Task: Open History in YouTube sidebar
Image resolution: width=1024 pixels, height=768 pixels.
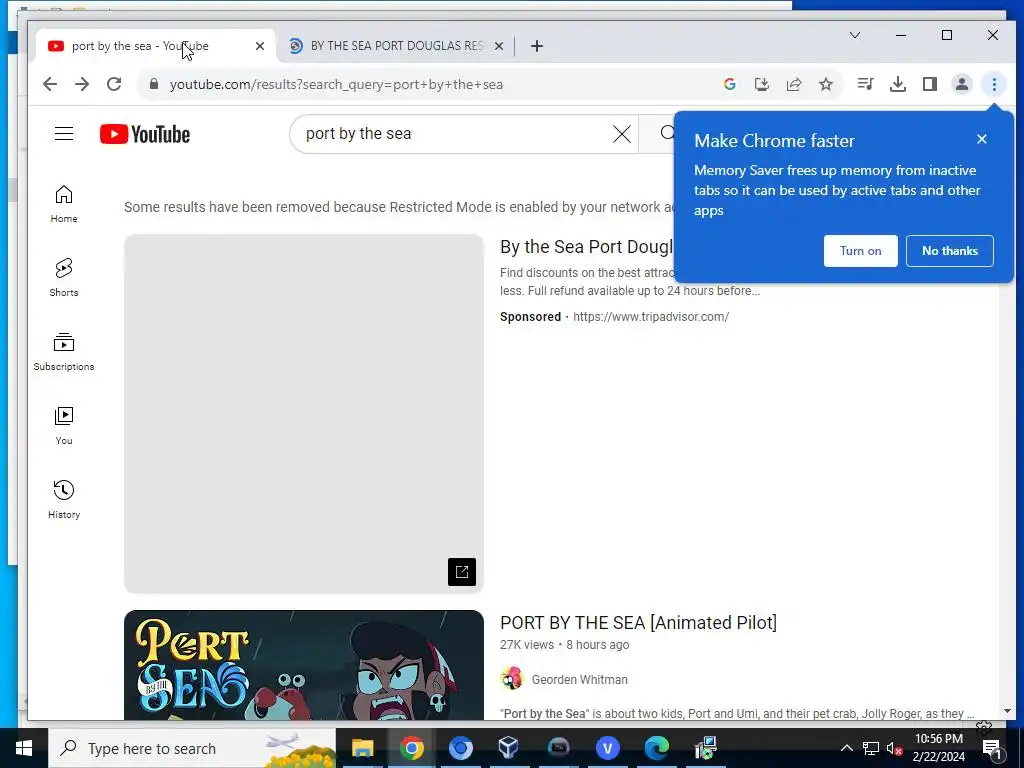Action: 64,500
